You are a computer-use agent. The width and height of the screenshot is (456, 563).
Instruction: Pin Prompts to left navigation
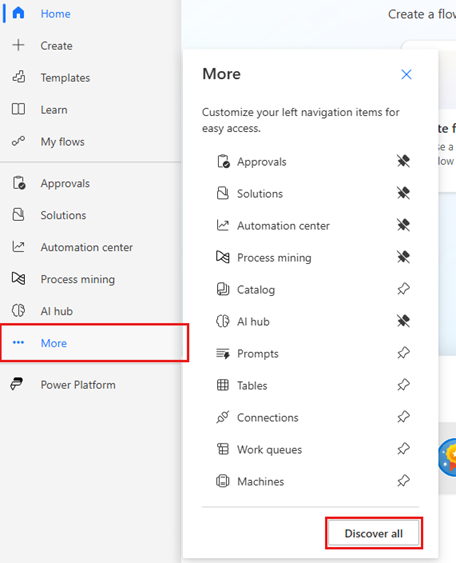(403, 353)
